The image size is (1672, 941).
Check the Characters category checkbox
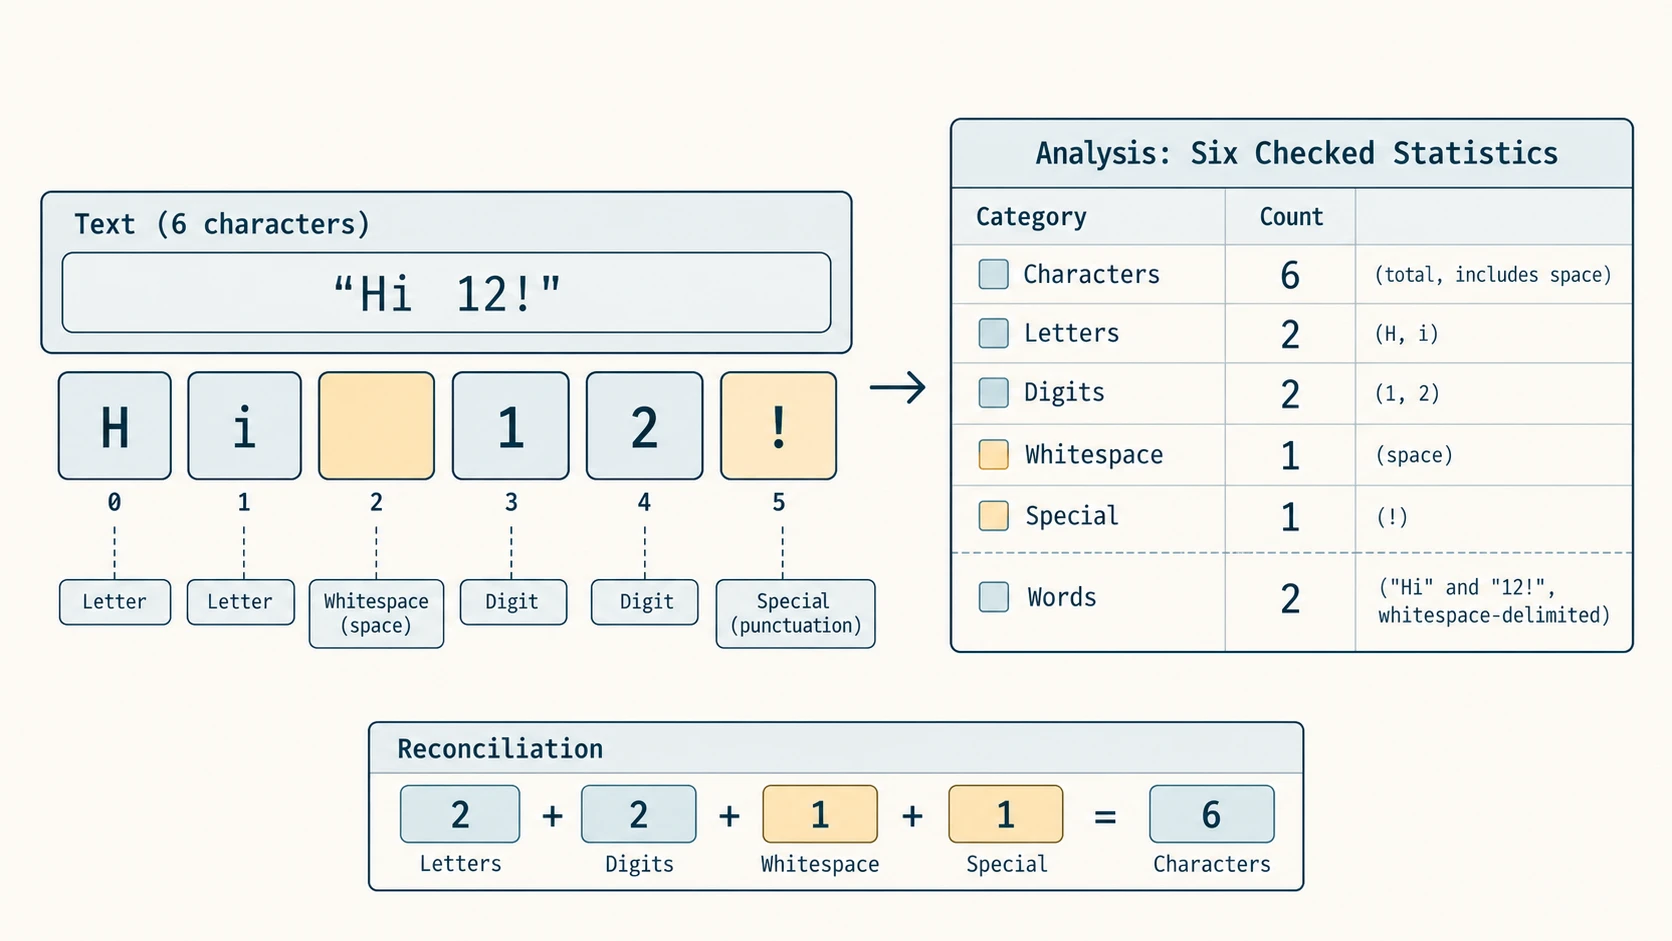[993, 274]
